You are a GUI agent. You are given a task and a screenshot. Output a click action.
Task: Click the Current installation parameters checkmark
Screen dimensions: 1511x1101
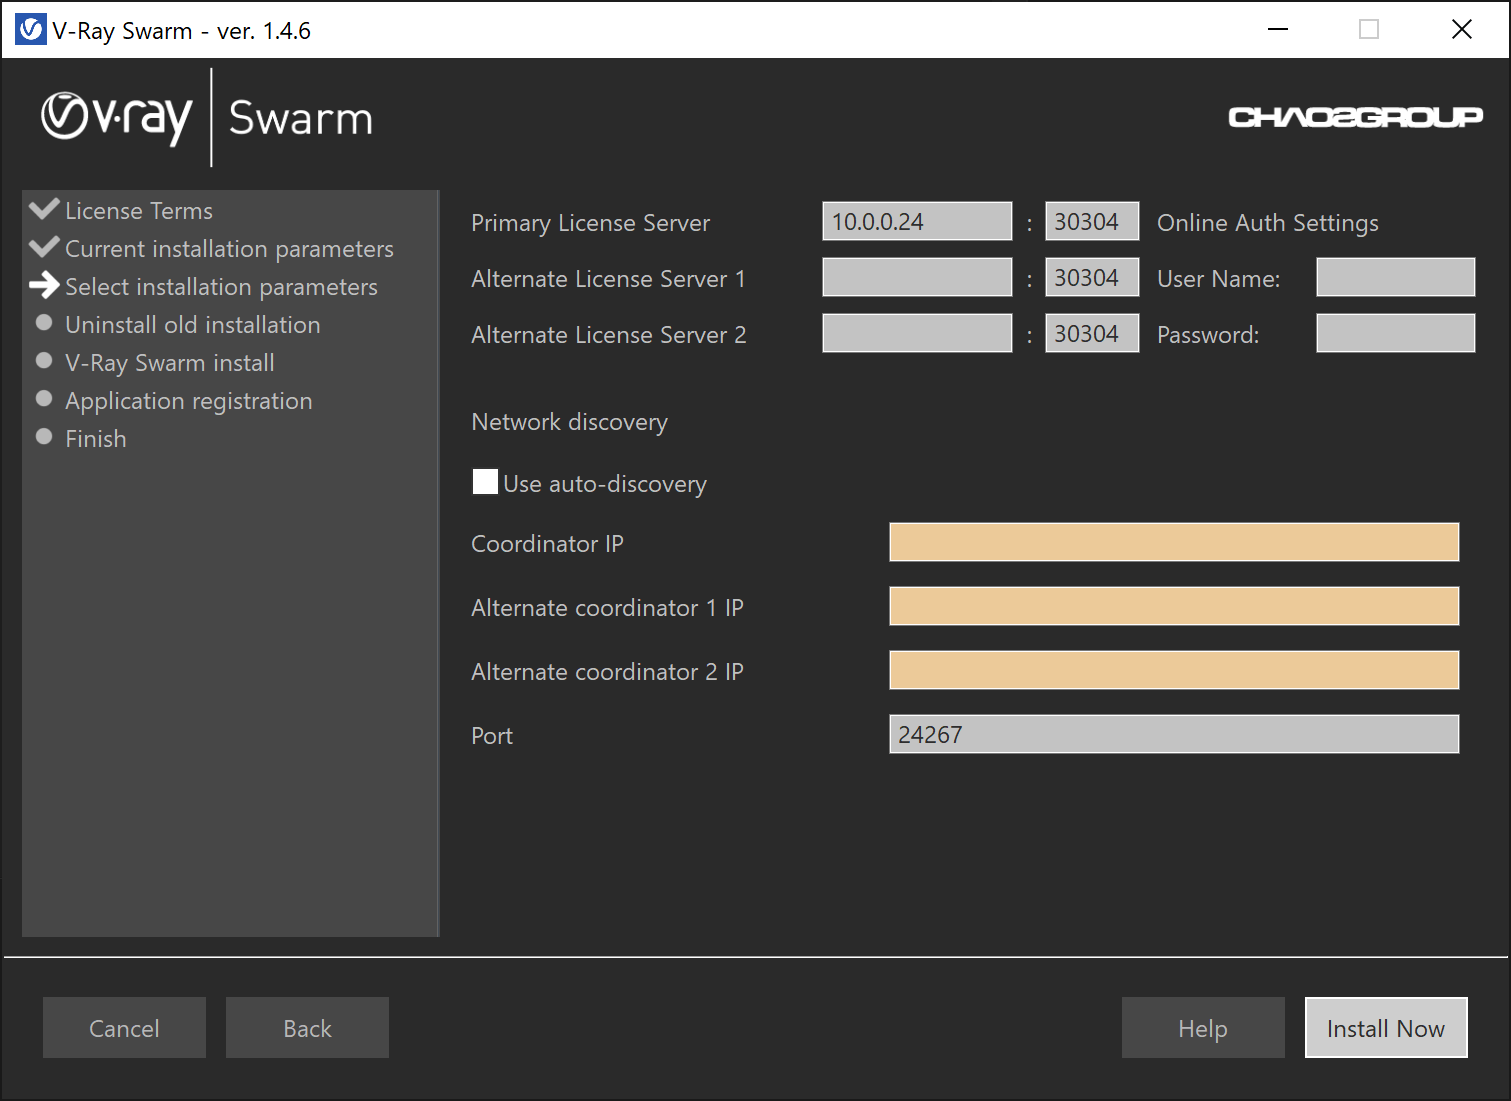coord(44,247)
